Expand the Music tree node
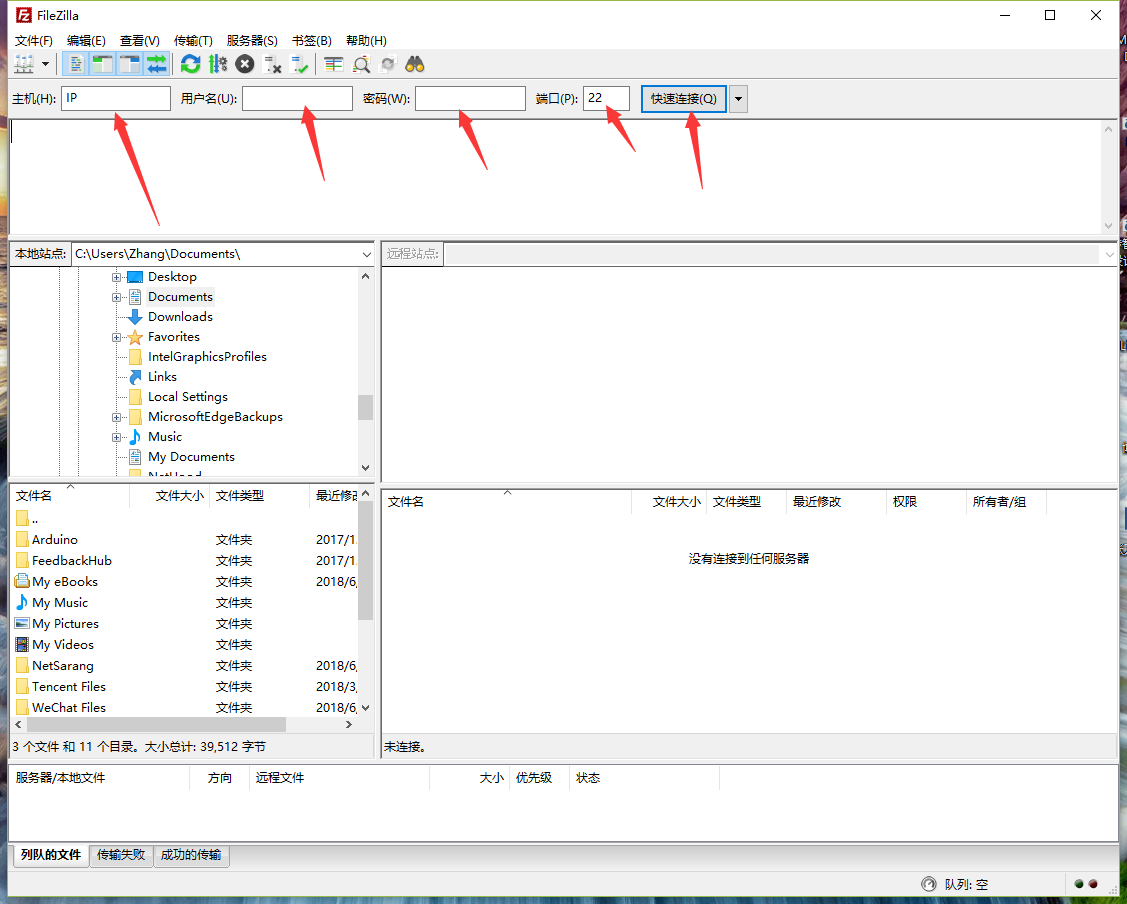This screenshot has width=1127, height=904. pyautogui.click(x=116, y=438)
